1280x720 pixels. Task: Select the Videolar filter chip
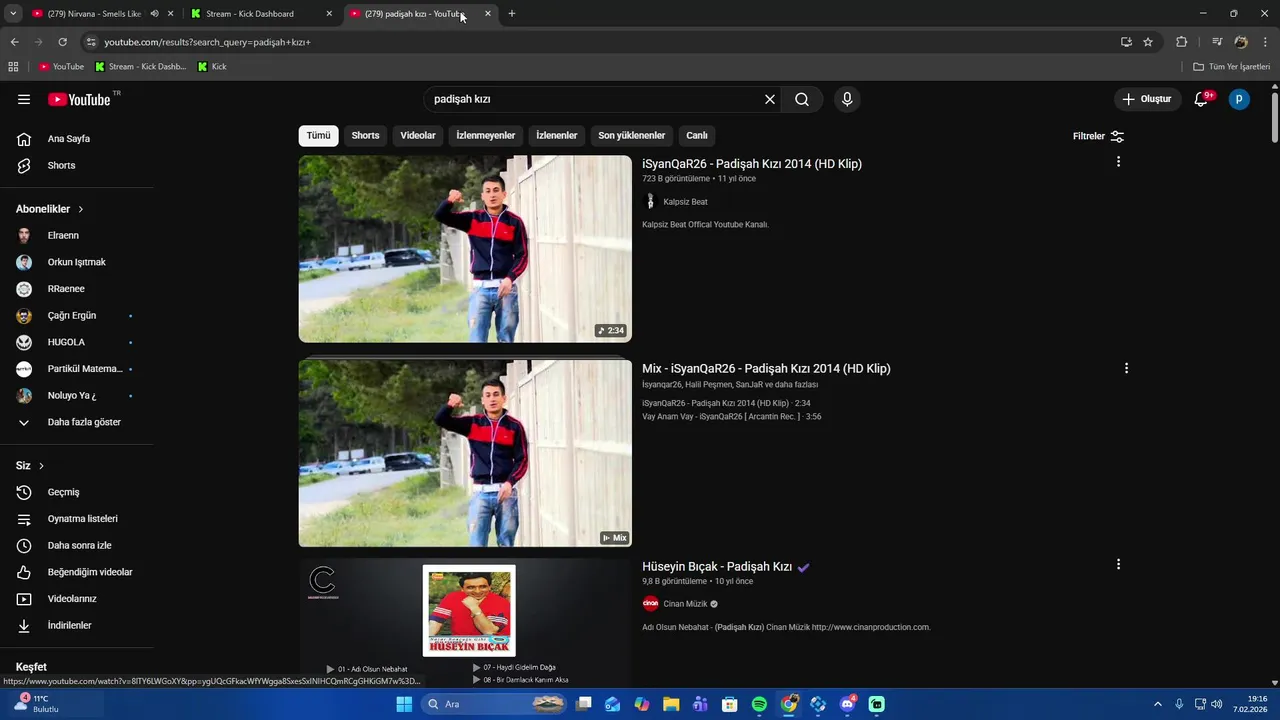coord(418,136)
